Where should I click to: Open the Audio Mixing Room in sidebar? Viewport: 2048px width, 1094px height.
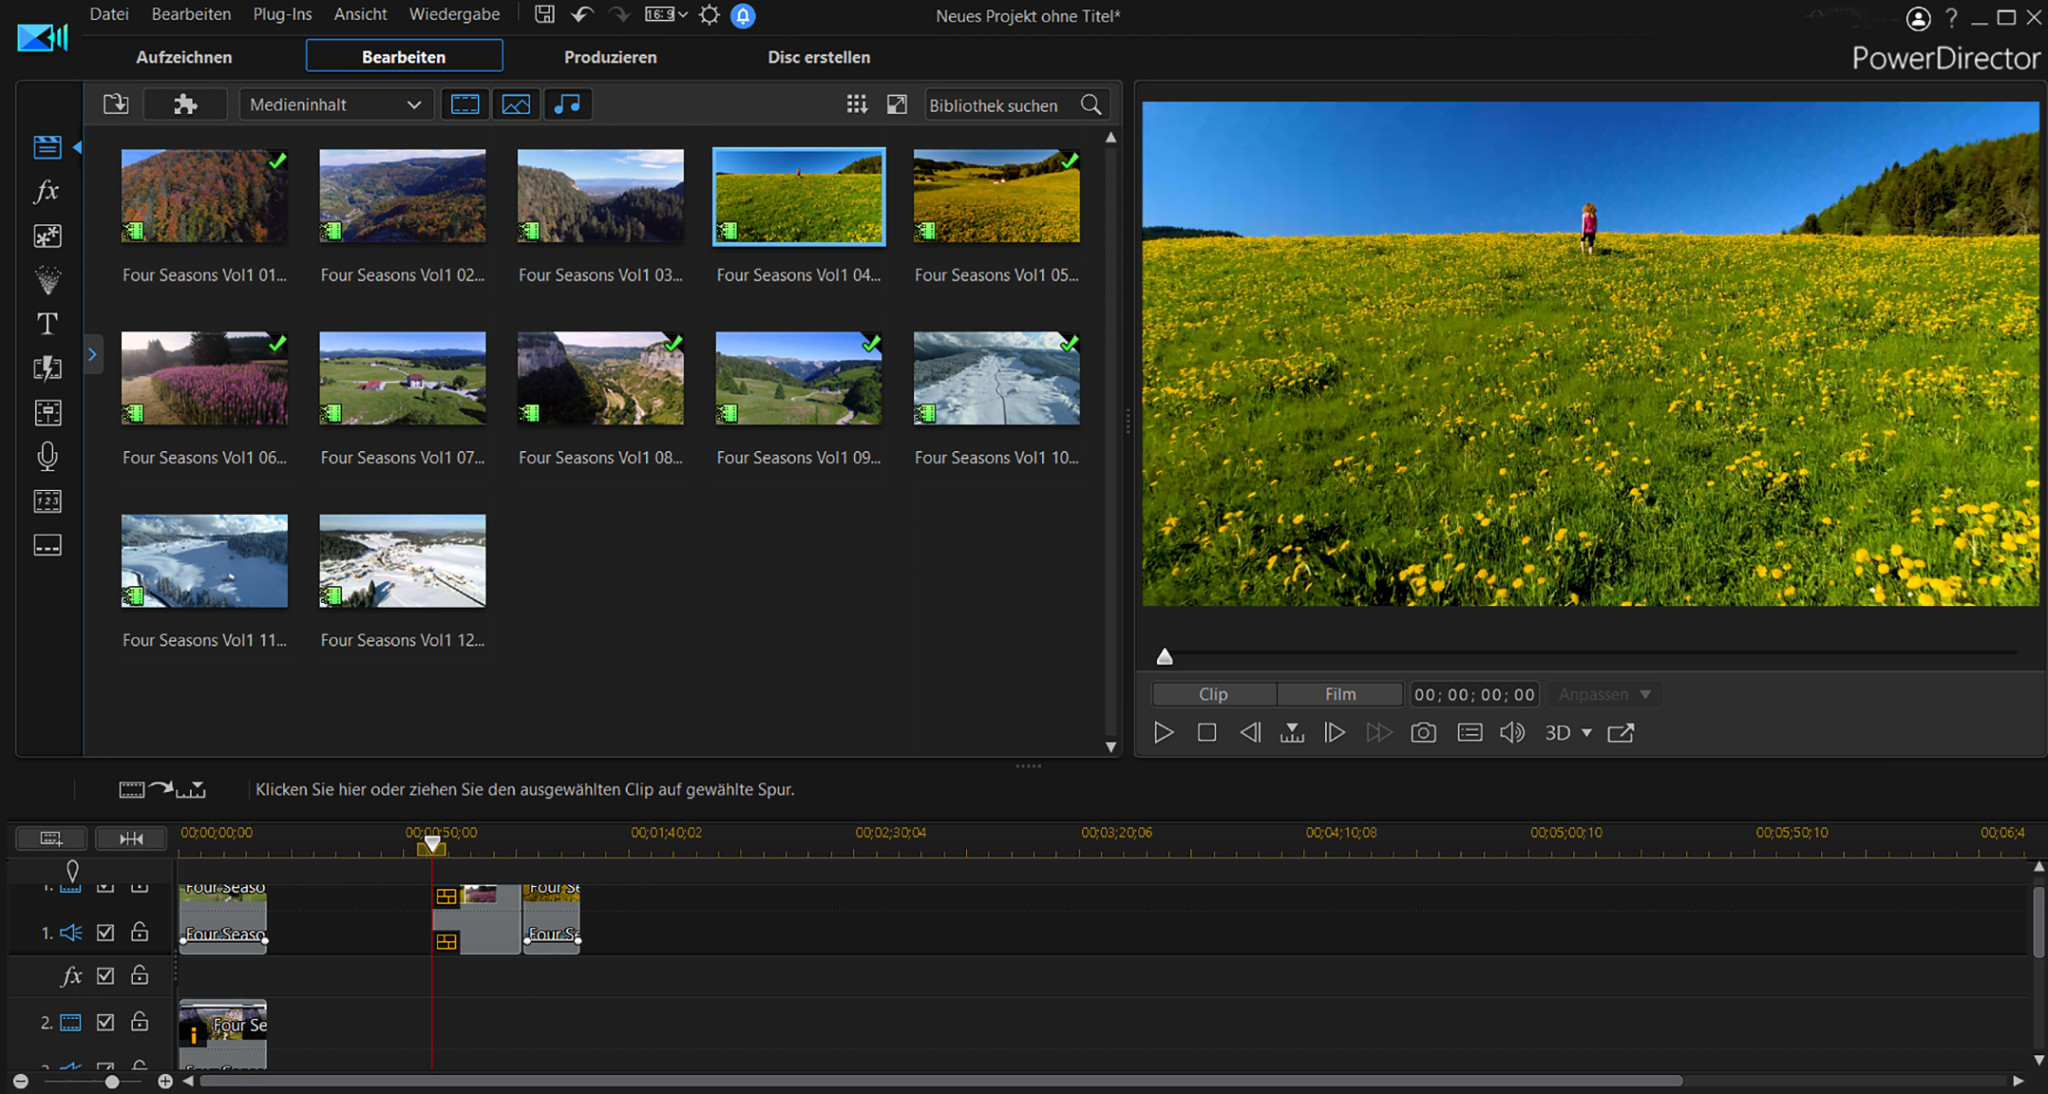[47, 412]
